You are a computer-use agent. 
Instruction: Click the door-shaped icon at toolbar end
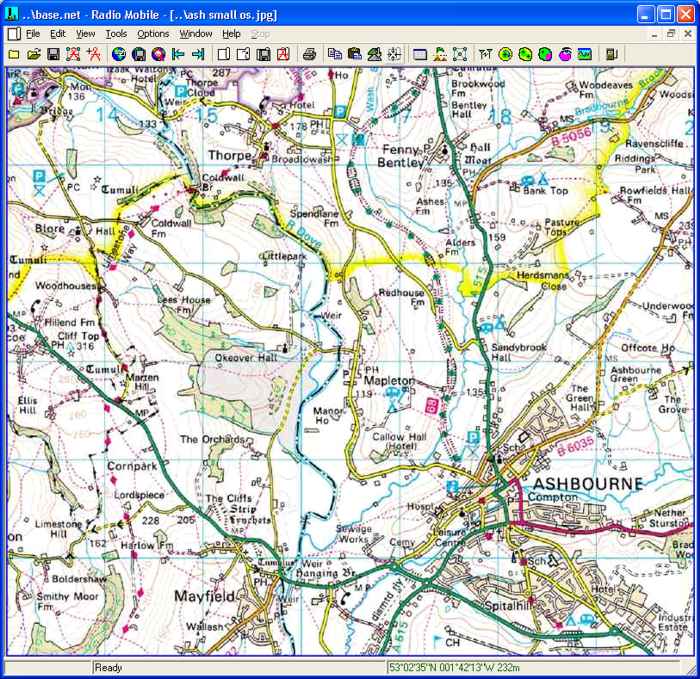(611, 54)
